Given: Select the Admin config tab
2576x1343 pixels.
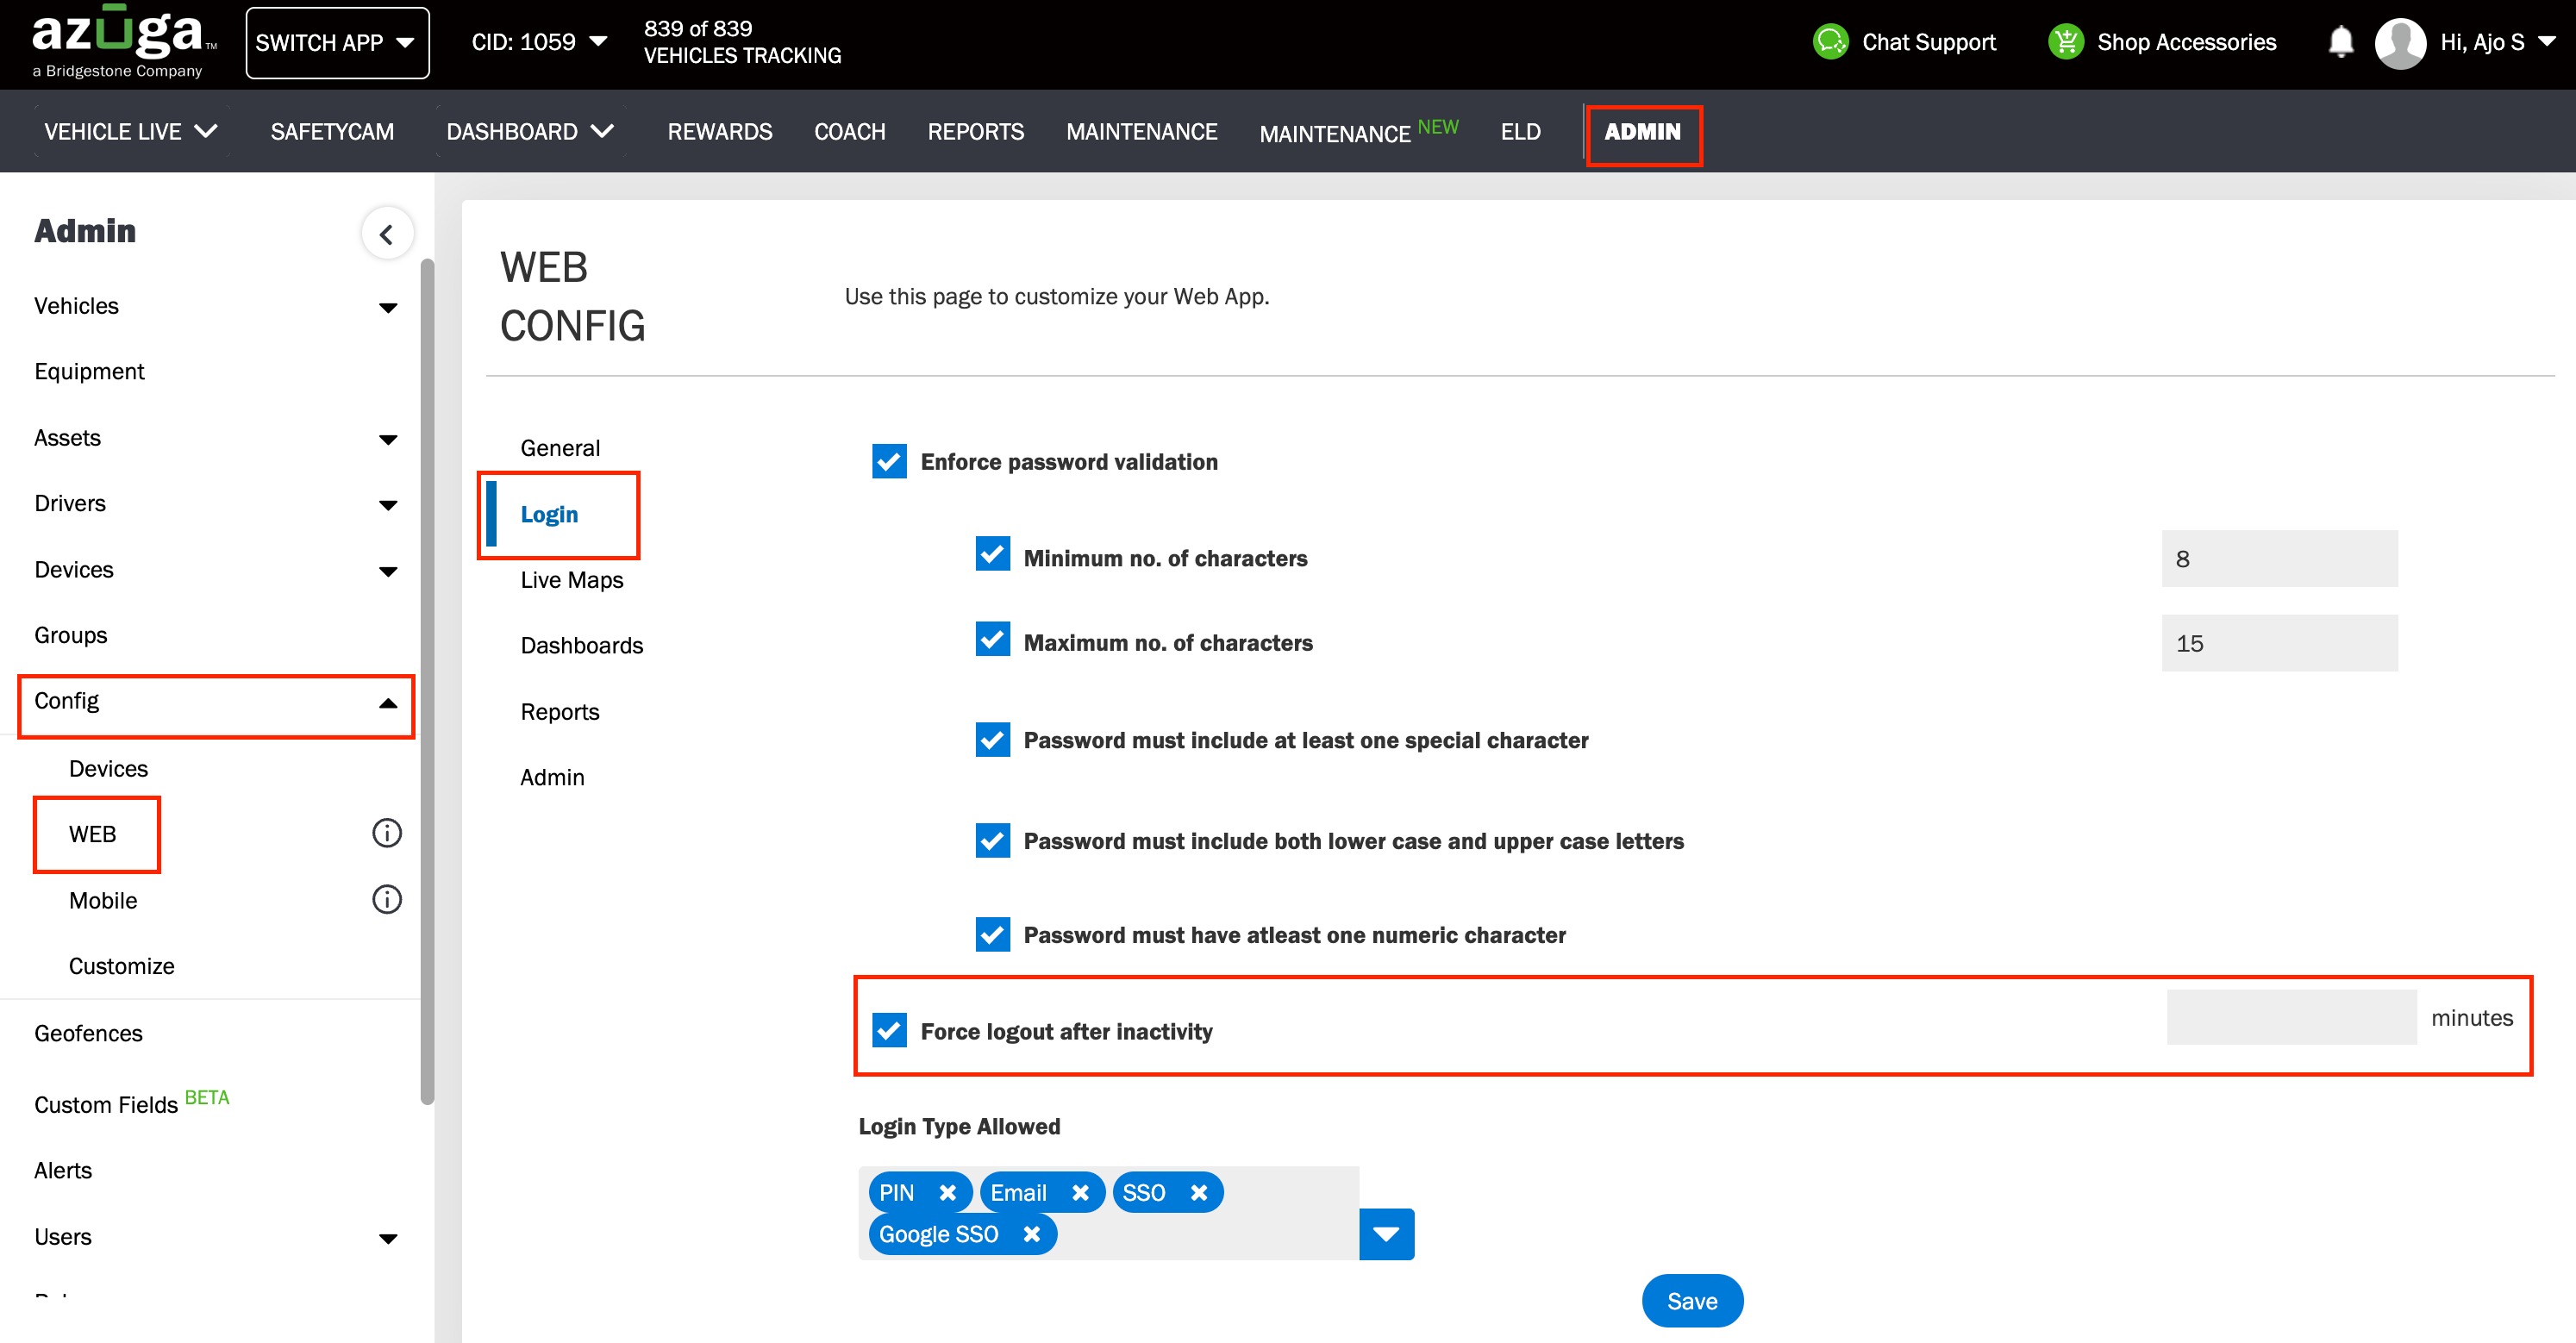Looking at the screenshot, I should [552, 777].
